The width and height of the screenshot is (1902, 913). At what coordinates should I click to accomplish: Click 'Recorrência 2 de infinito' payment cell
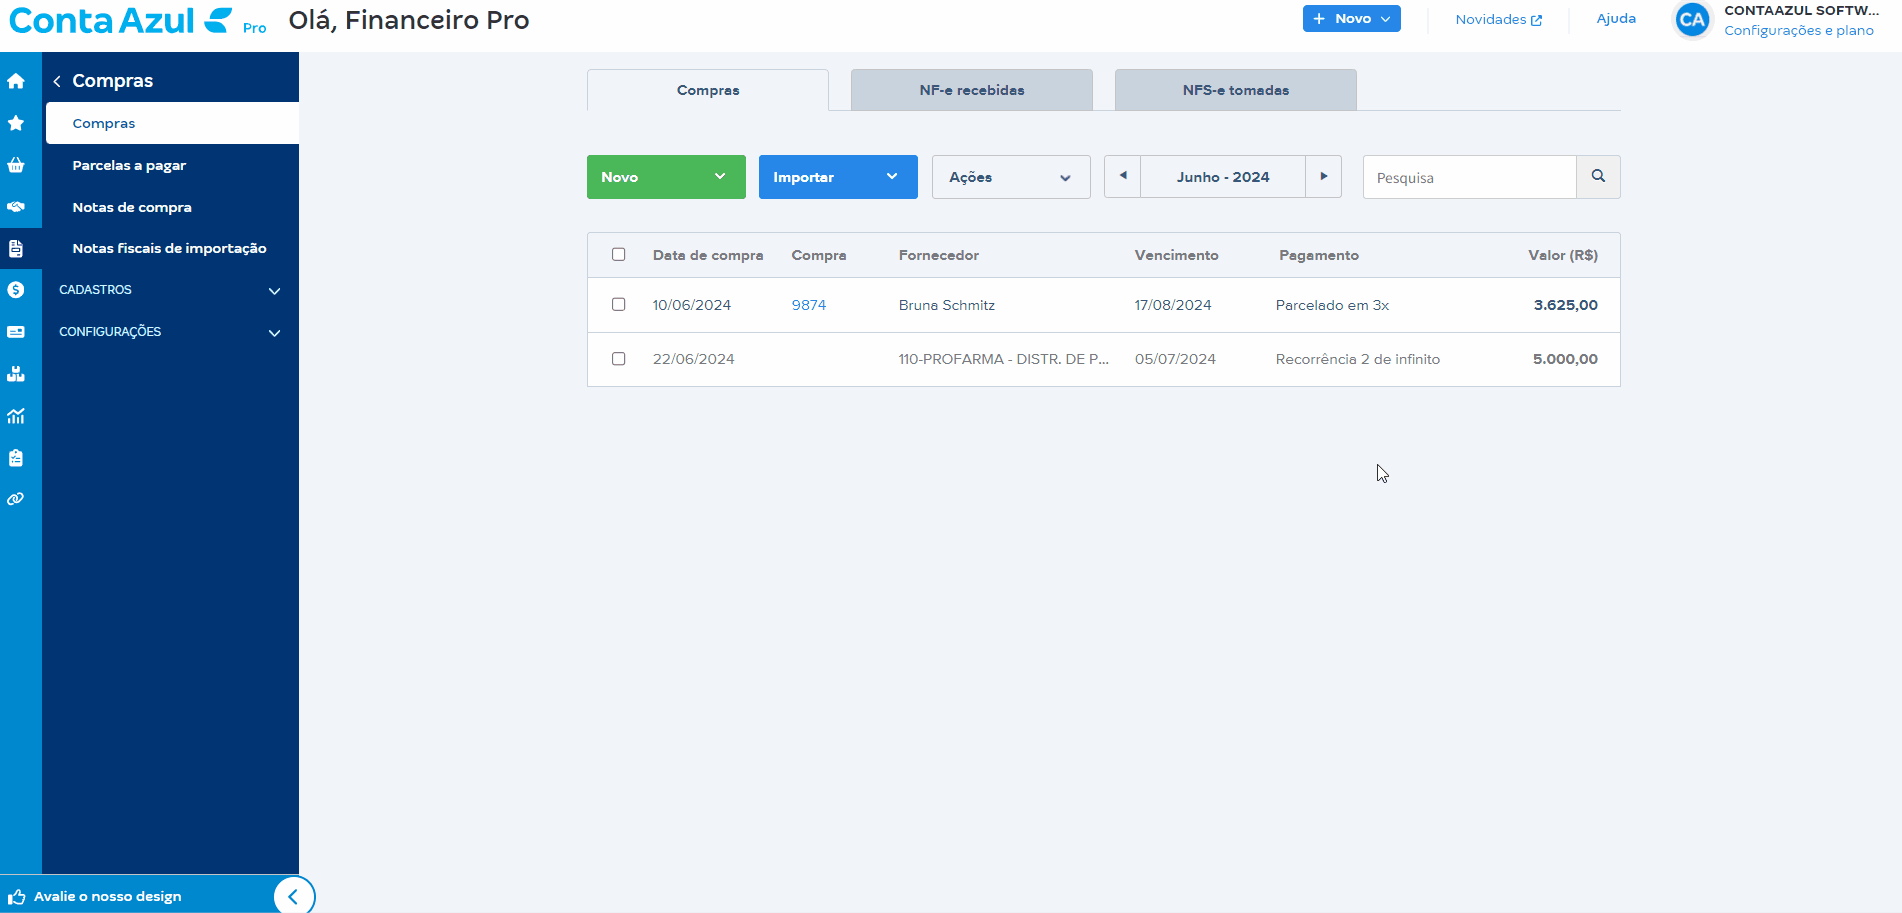(1358, 359)
